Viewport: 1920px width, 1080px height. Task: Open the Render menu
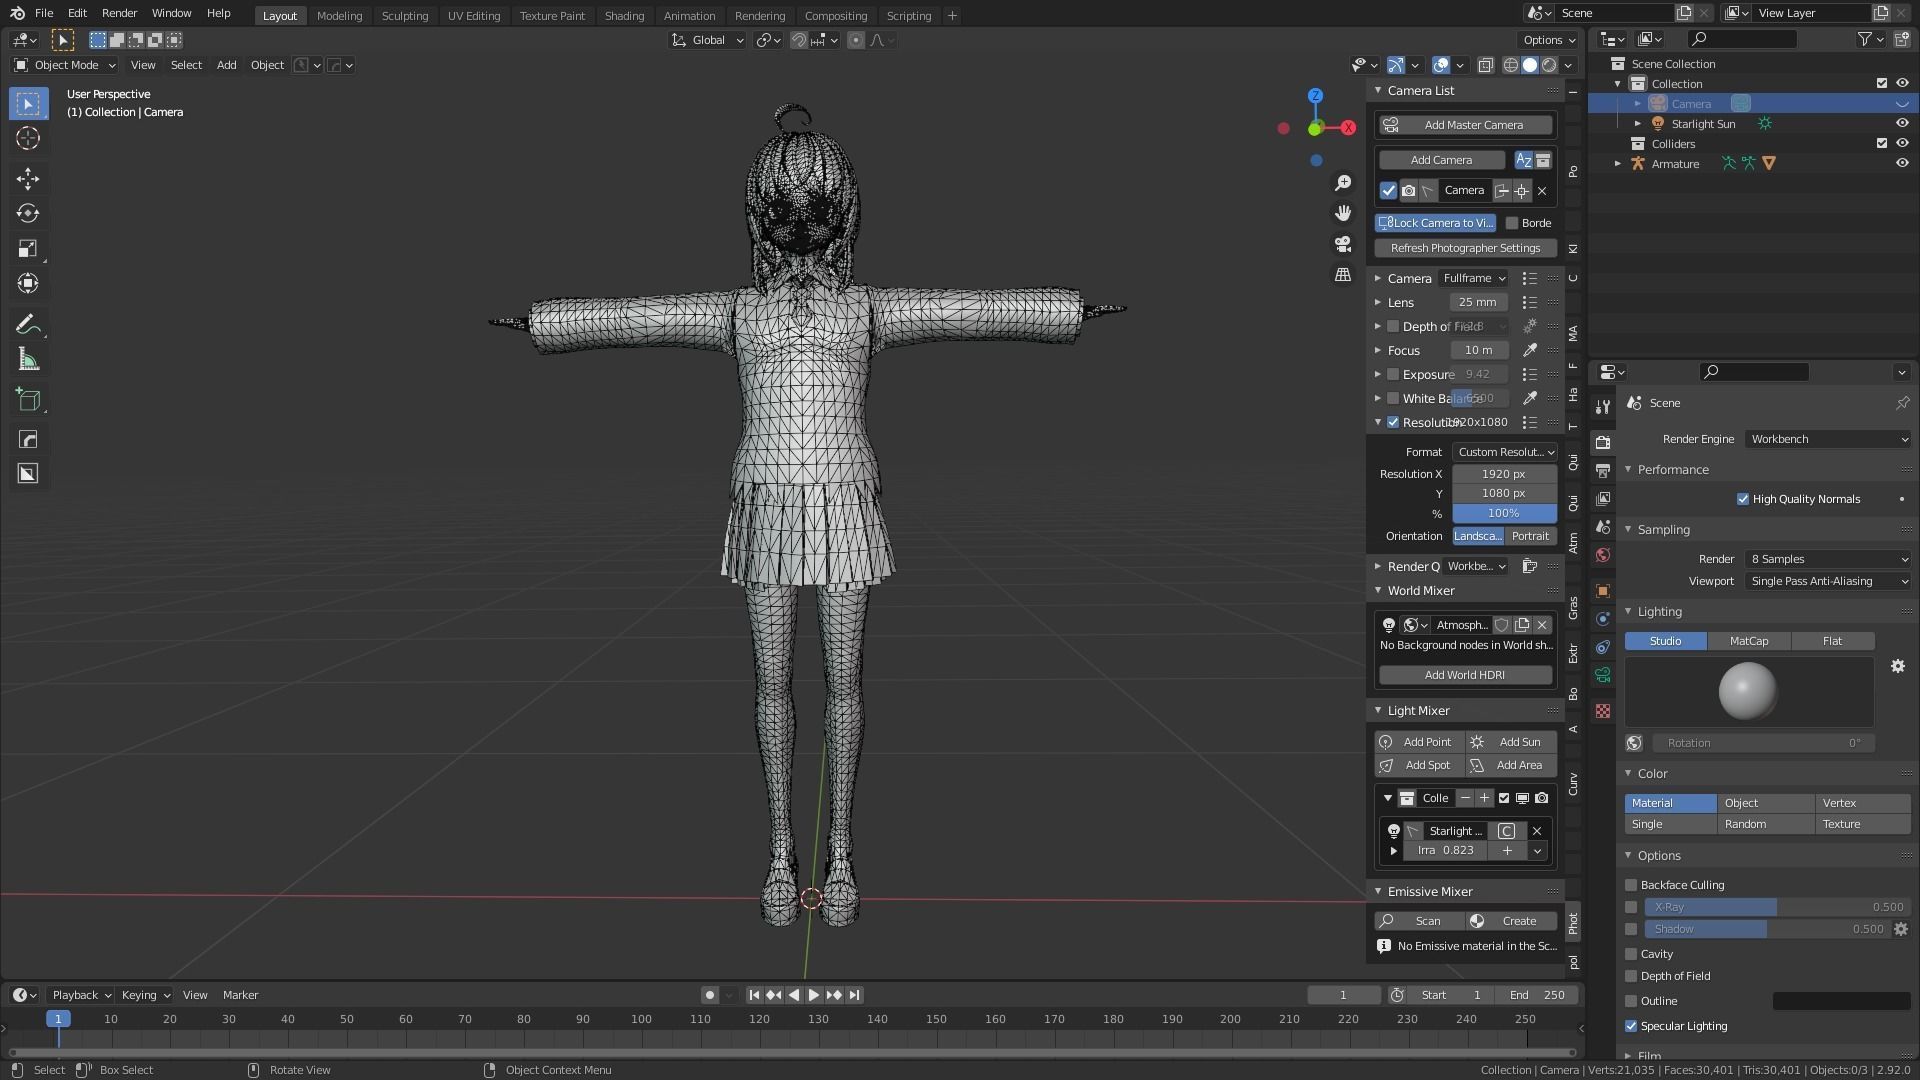point(119,13)
